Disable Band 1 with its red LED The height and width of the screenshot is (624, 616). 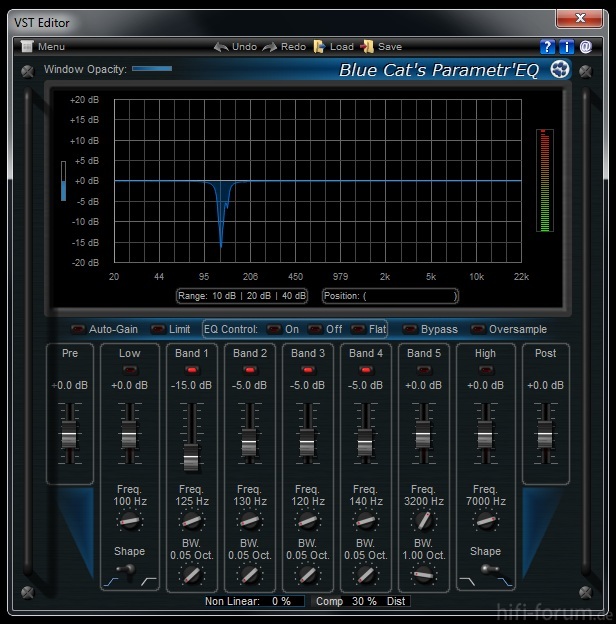(x=191, y=370)
